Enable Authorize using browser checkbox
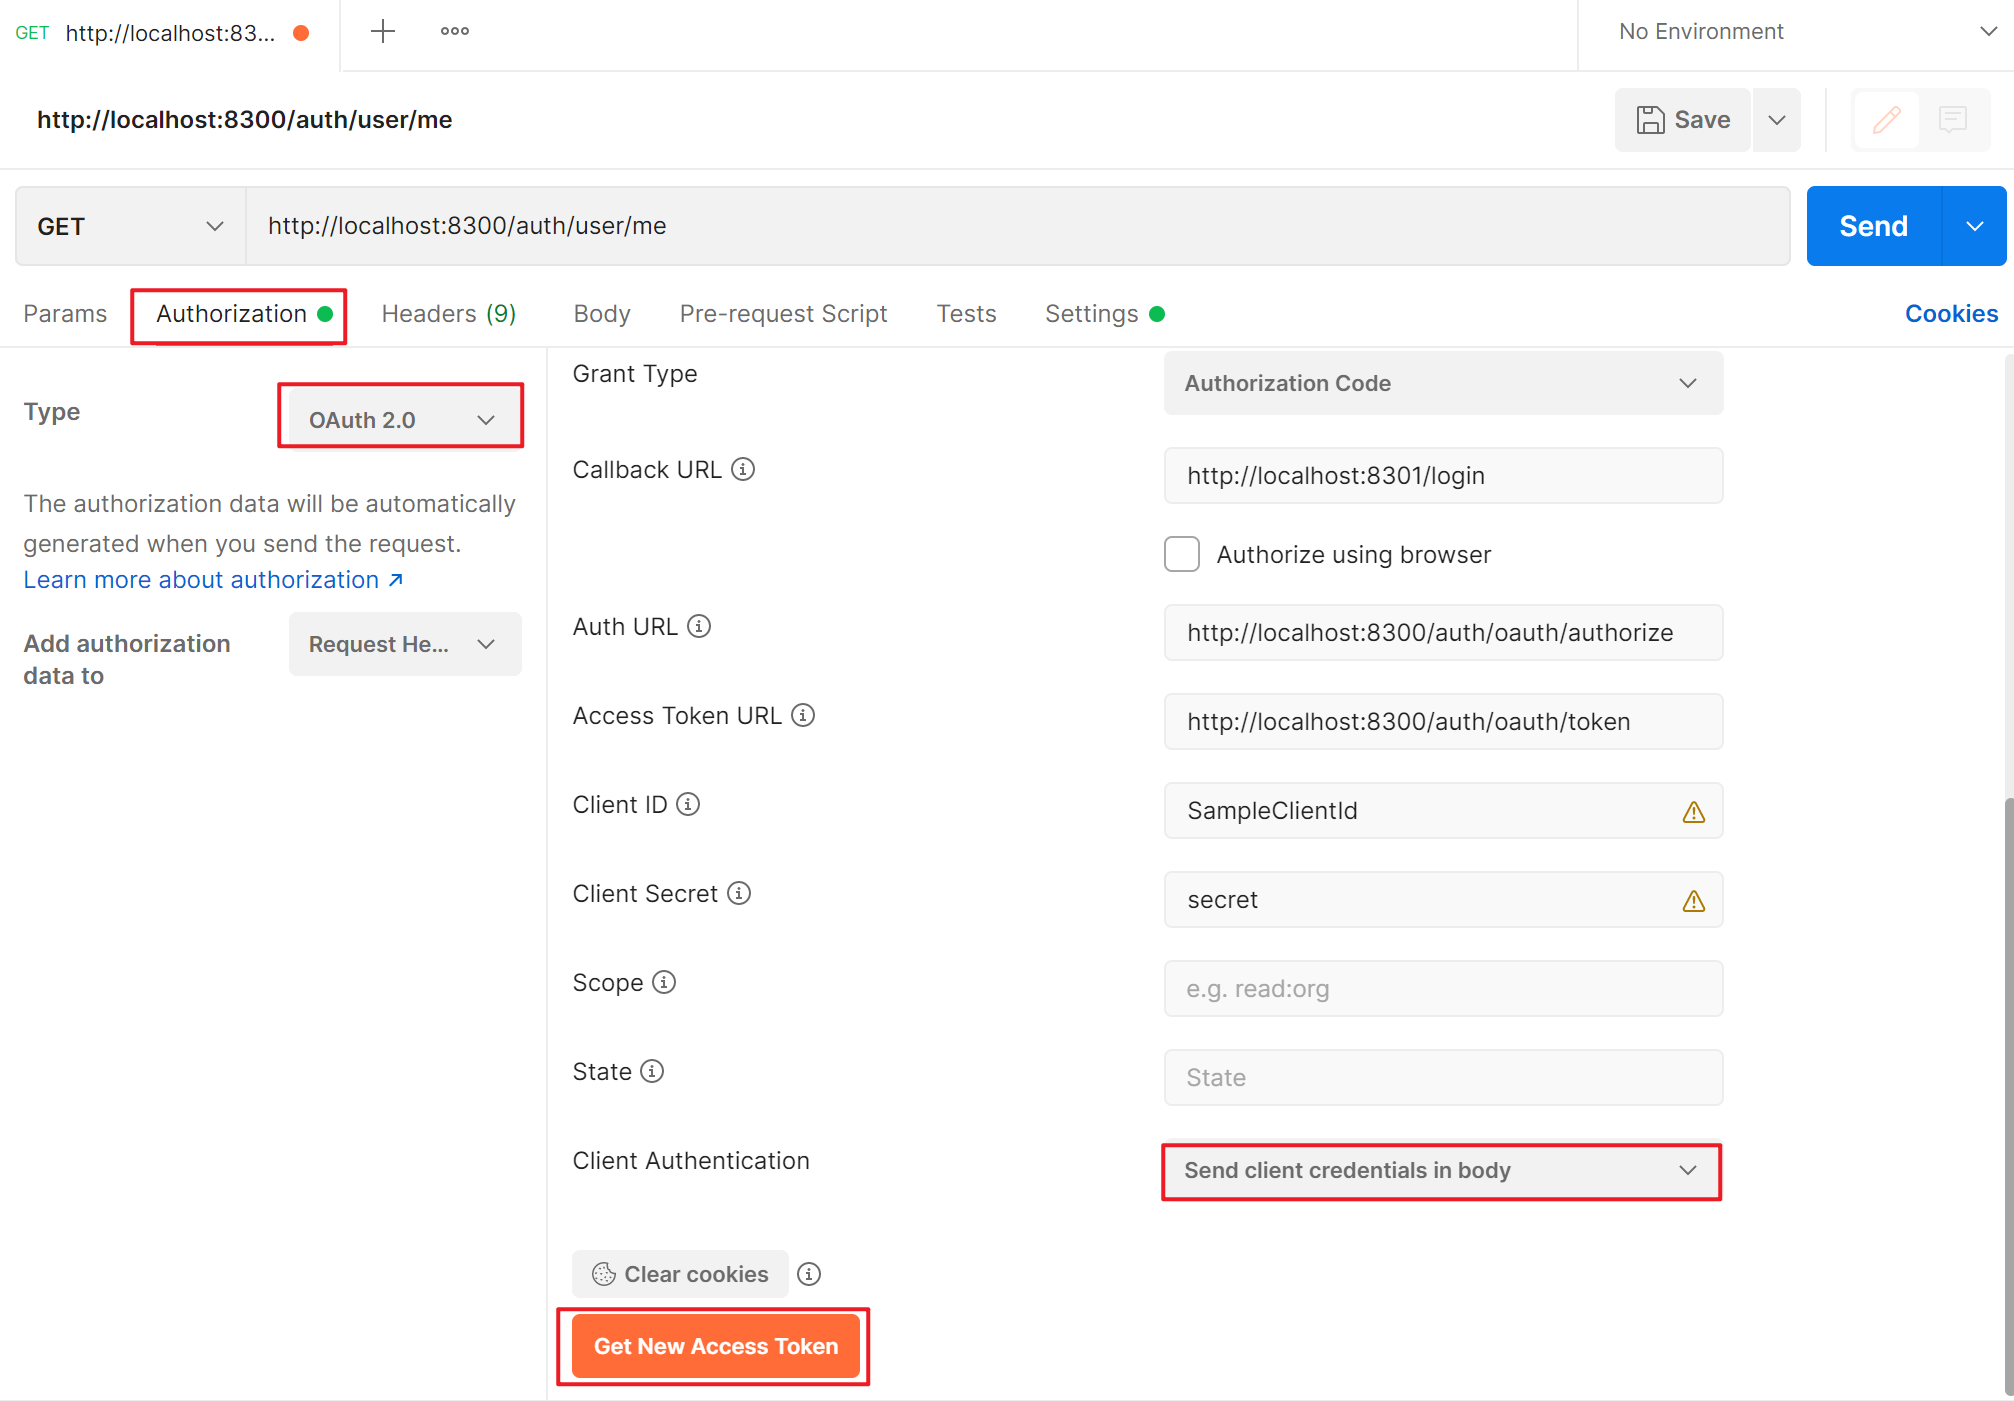Image resolution: width=2014 pixels, height=1401 pixels. tap(1181, 554)
